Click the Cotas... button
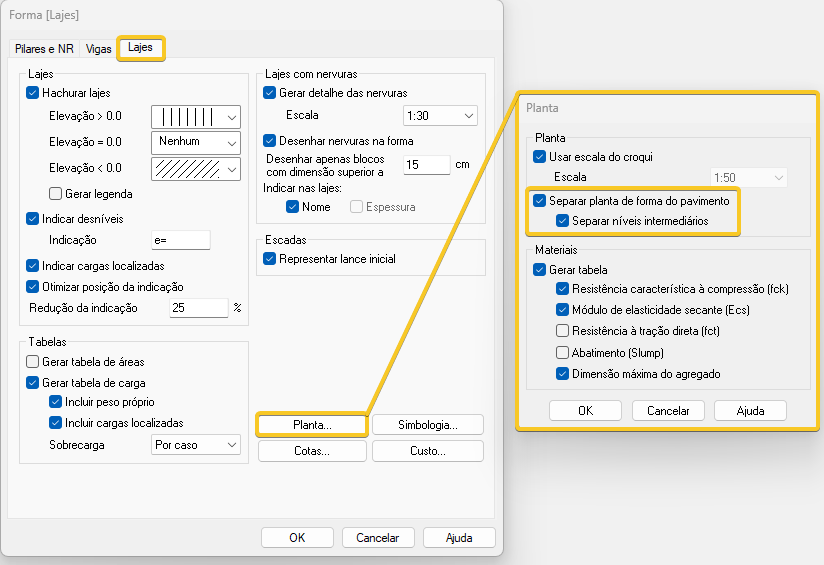This screenshot has width=824, height=565. 312,451
